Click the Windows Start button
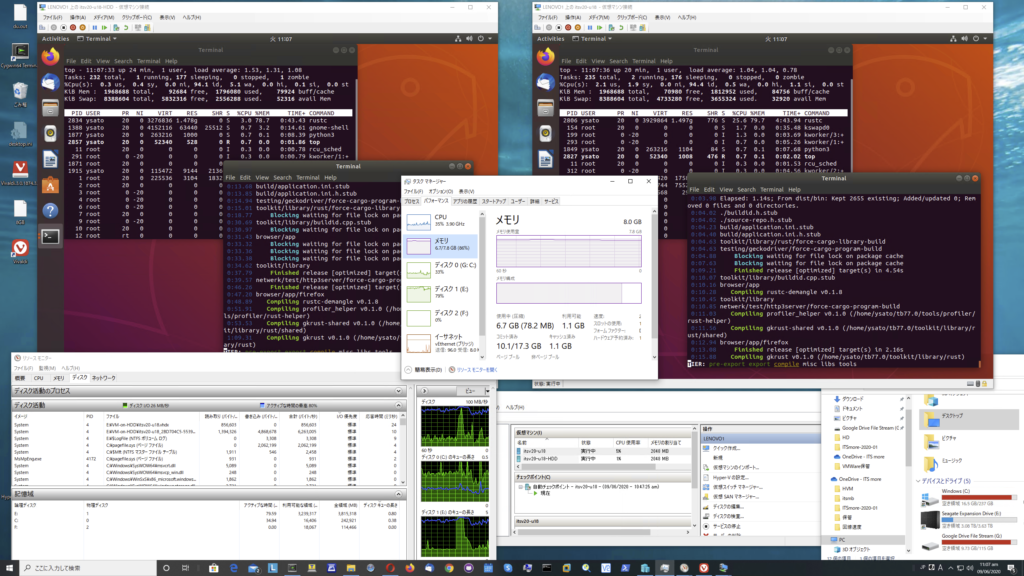 click(10, 567)
